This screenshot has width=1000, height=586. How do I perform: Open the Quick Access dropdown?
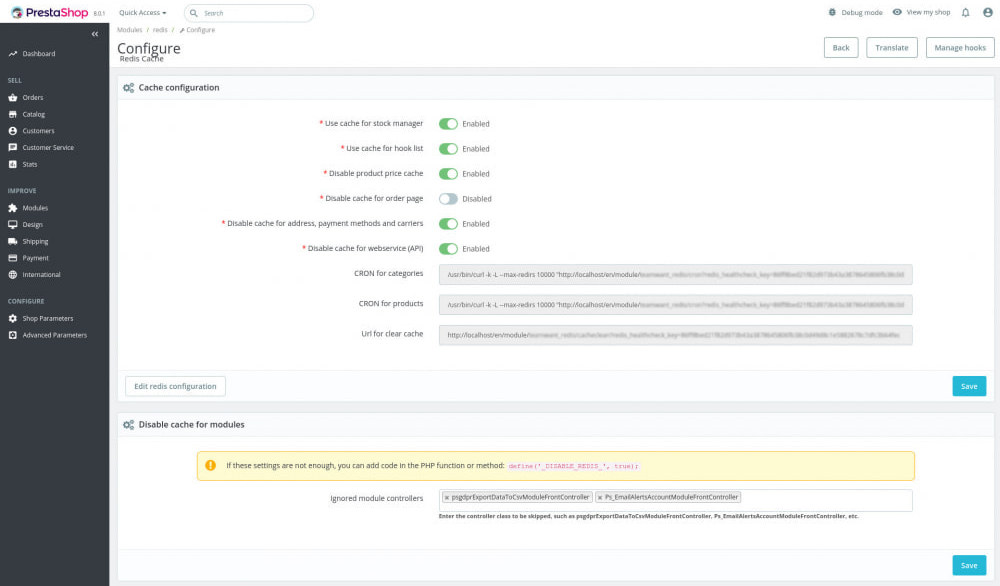[143, 13]
